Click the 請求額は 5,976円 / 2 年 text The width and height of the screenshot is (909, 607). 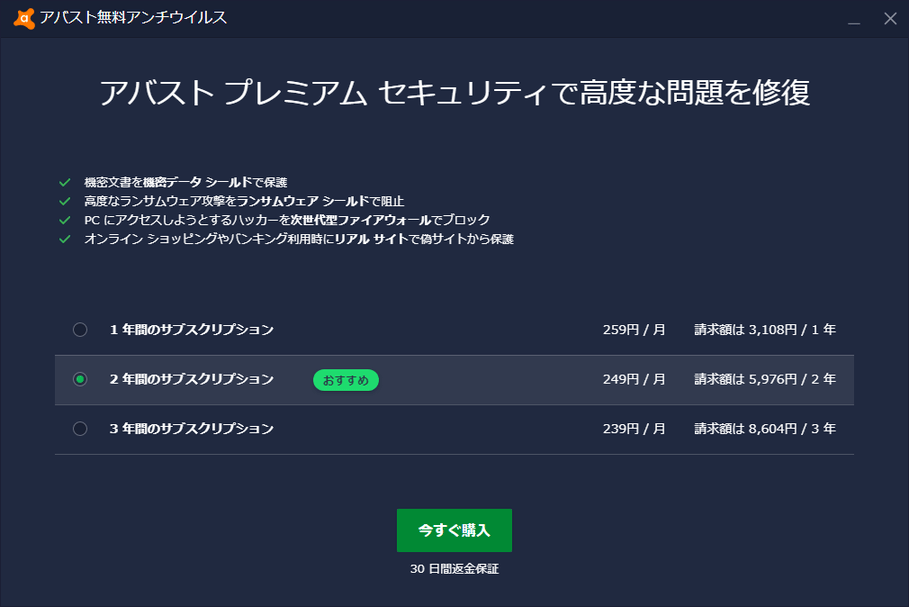(x=765, y=379)
